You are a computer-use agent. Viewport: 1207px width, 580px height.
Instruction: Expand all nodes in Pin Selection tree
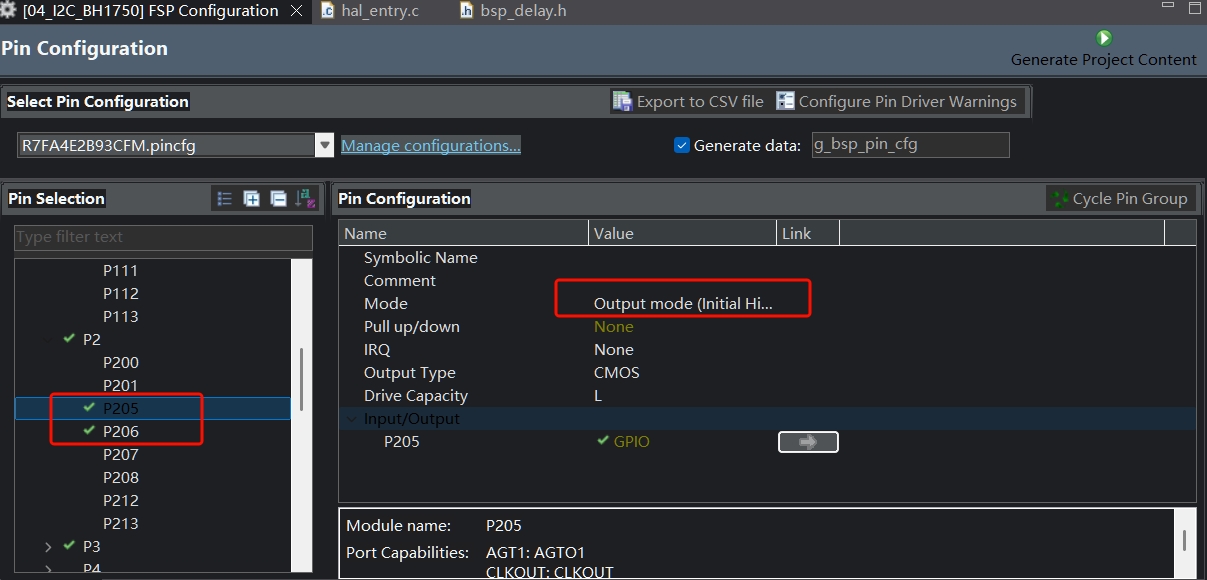pyautogui.click(x=252, y=199)
